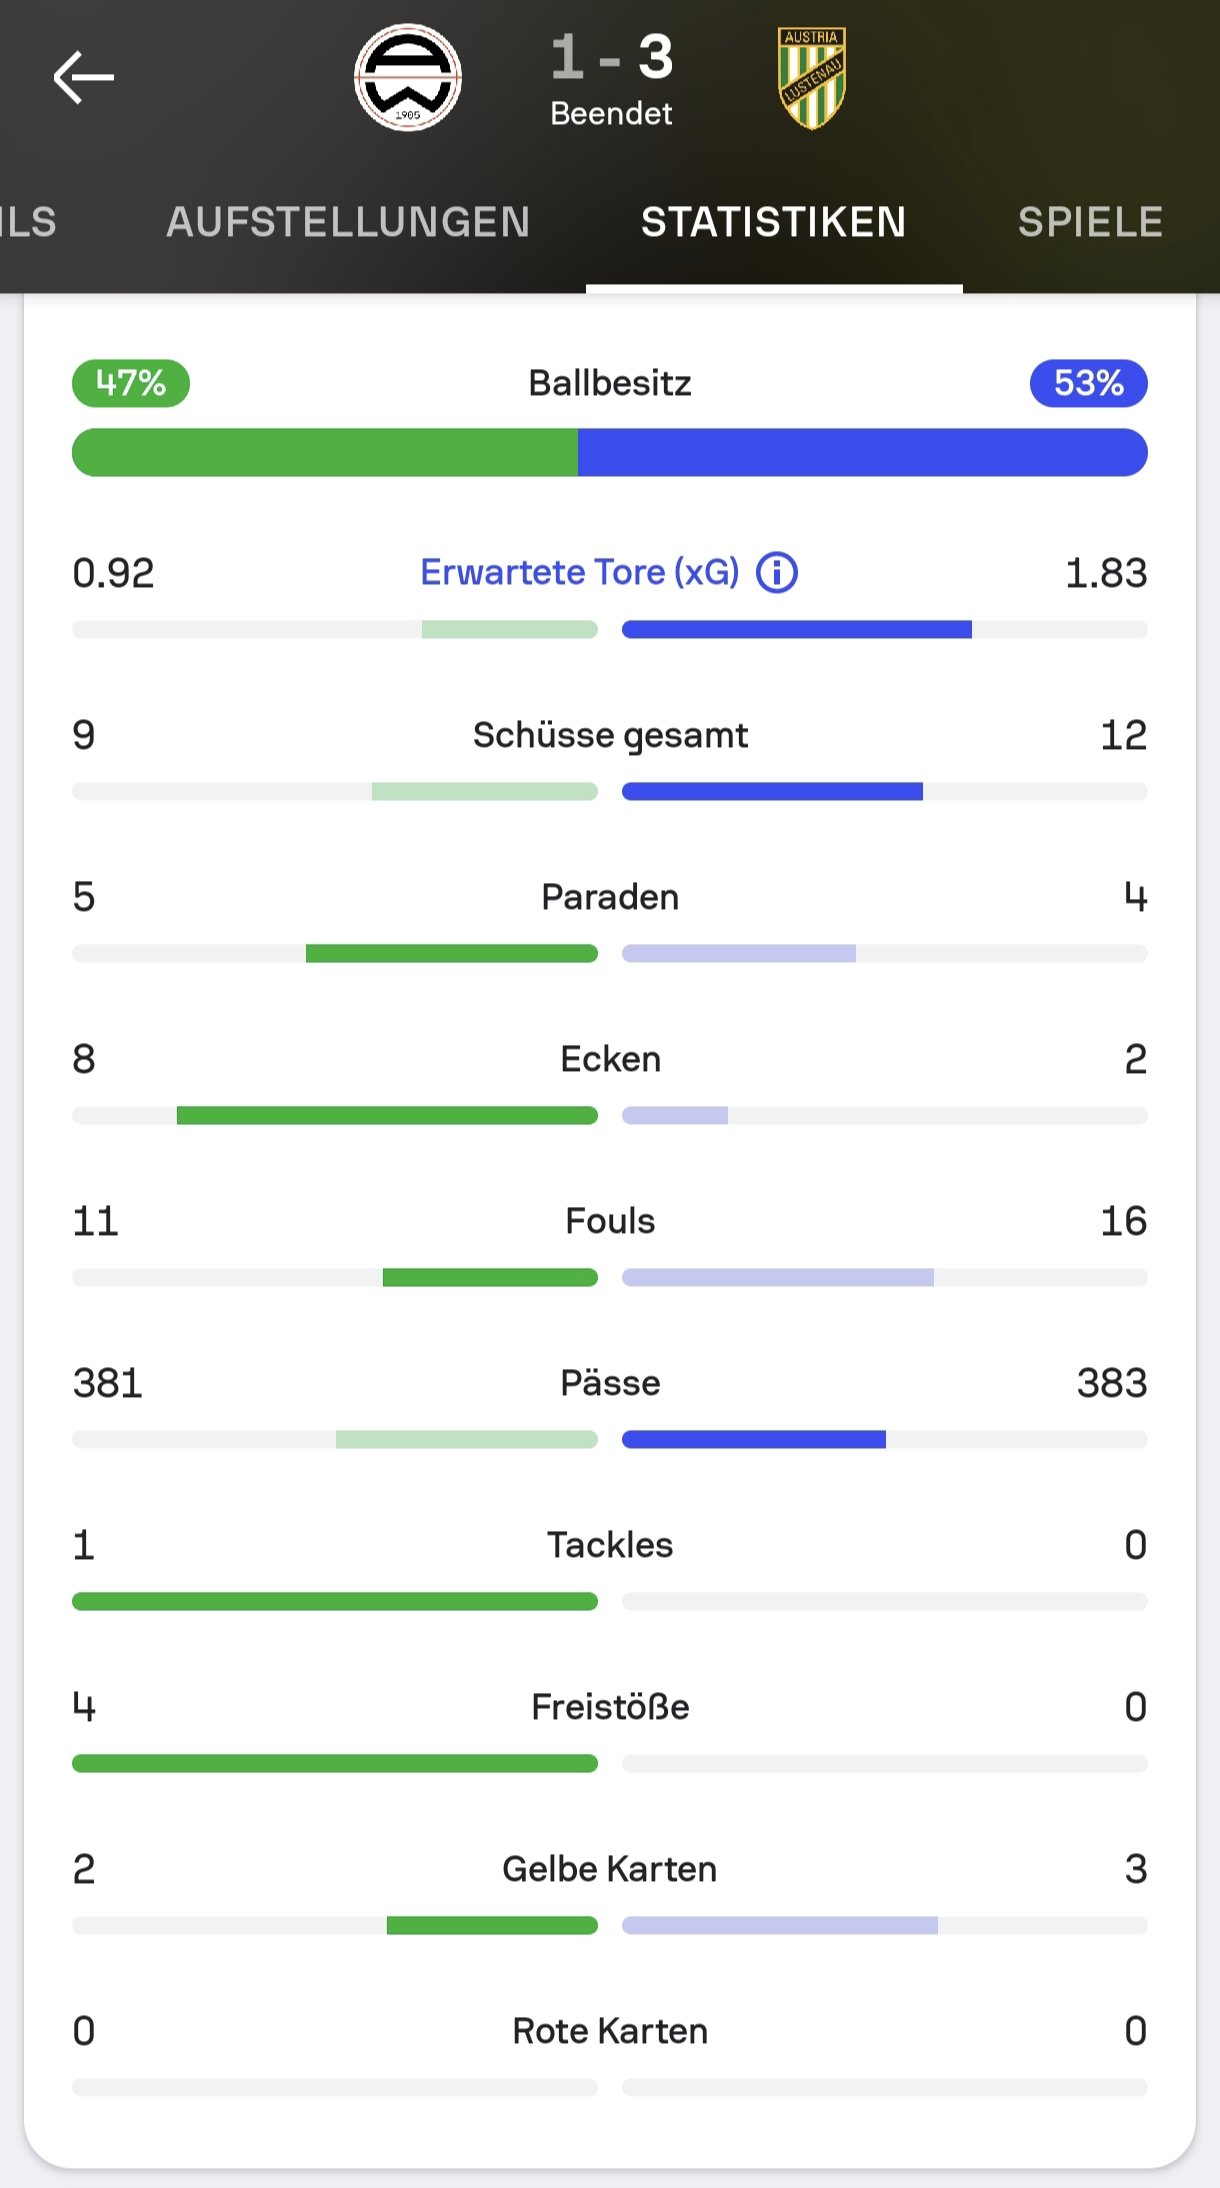
Task: Open the Spiele tab
Action: [x=1091, y=222]
